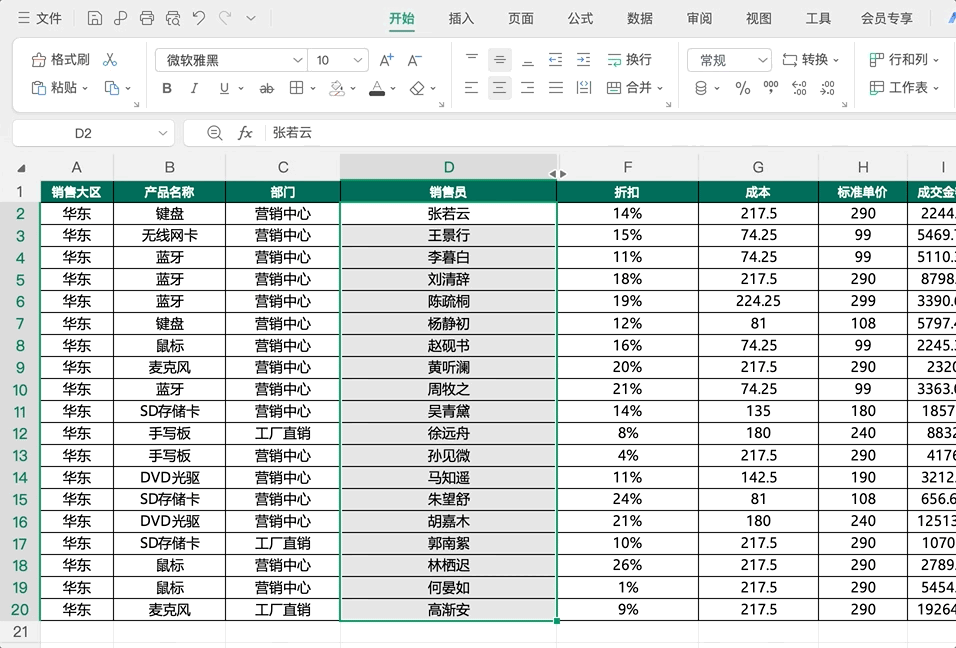Viewport: 956px width, 648px height.
Task: Open Print Preview icon
Action: [173, 18]
